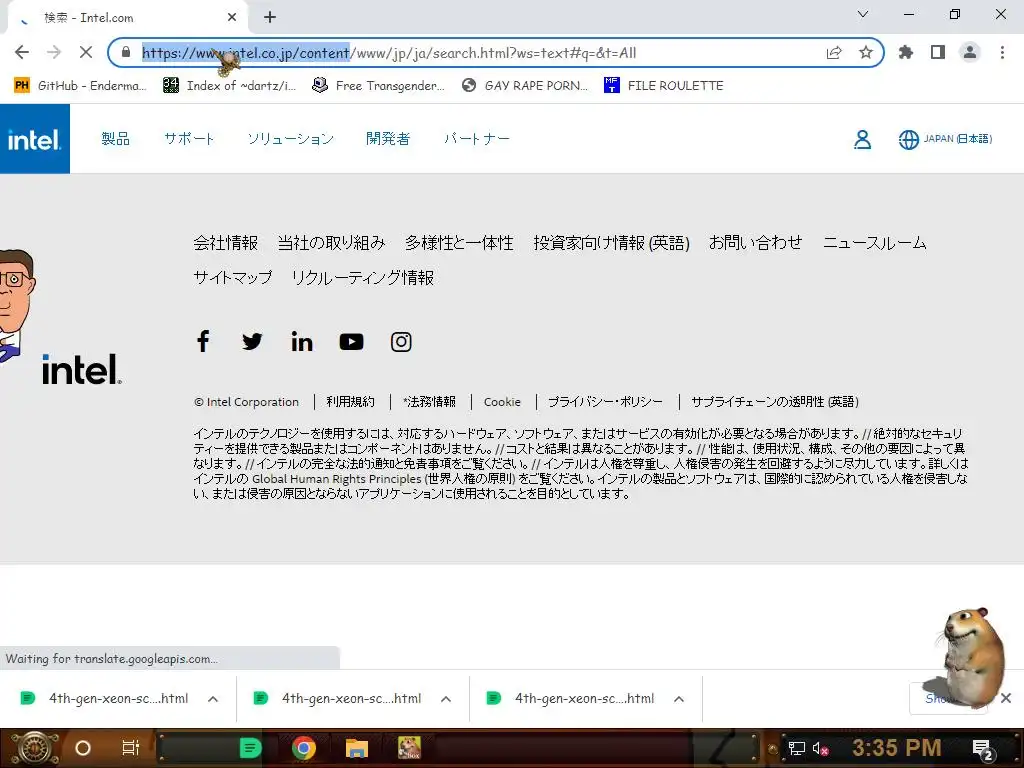Open the Cortana circle in taskbar
This screenshot has height=768, width=1024.
[83, 748]
